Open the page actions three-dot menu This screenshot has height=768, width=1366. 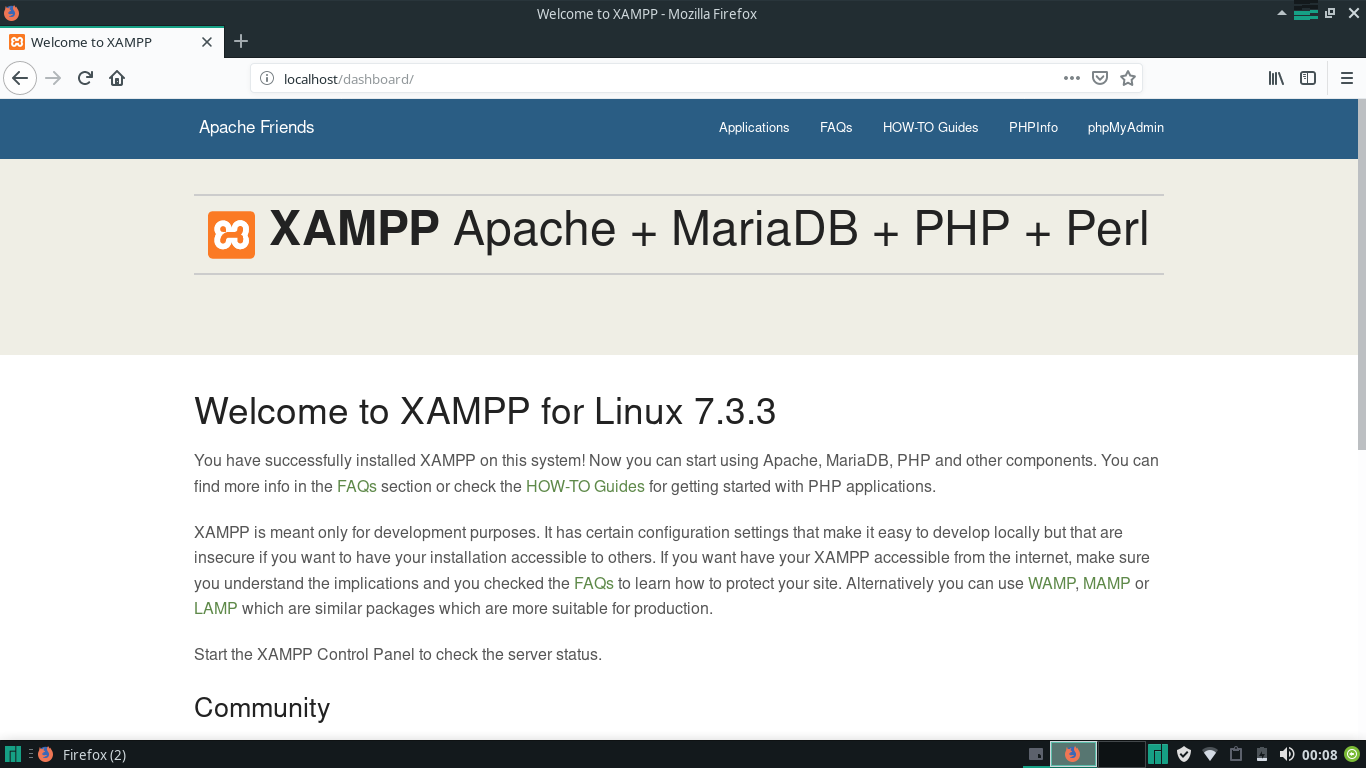[1071, 78]
